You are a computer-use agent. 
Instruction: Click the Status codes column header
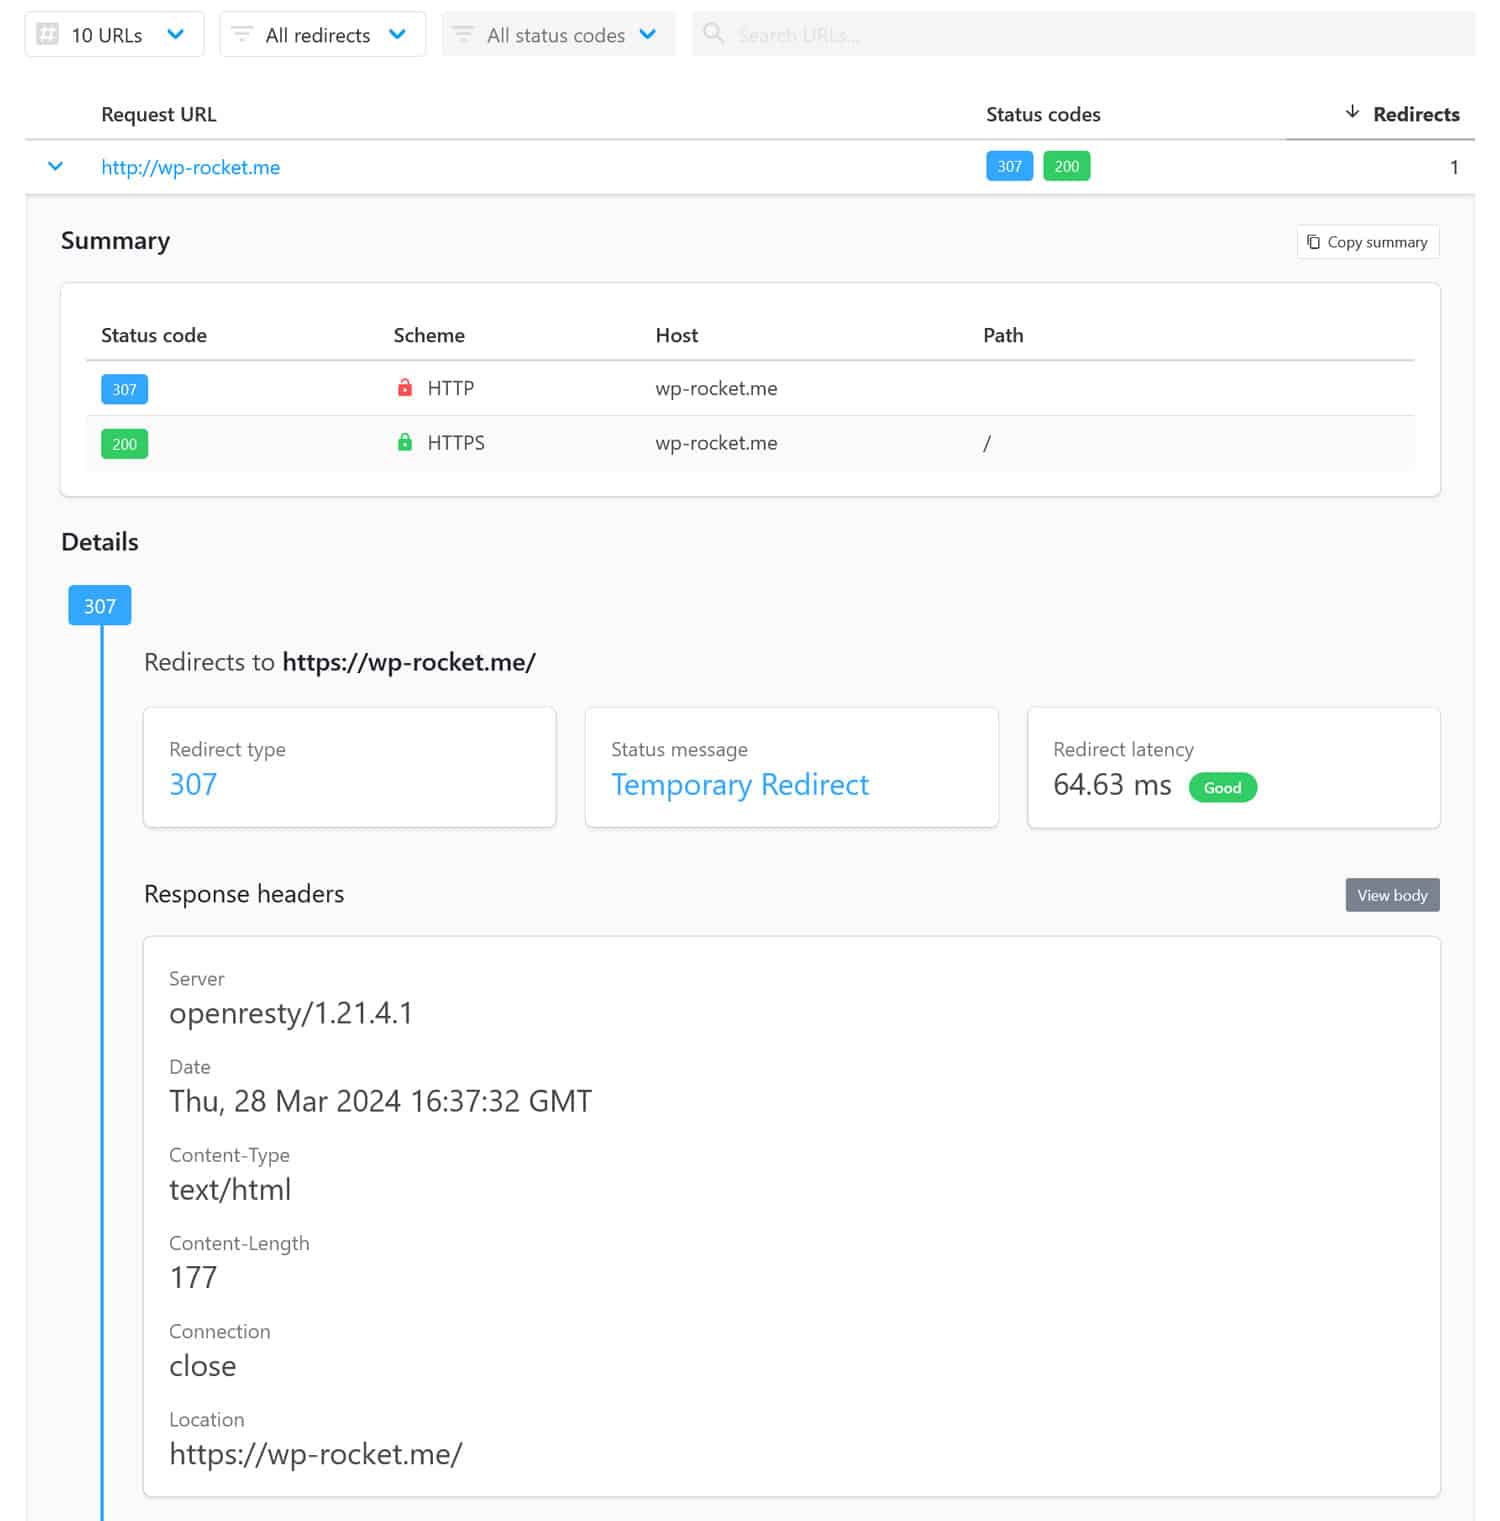[x=1042, y=115]
